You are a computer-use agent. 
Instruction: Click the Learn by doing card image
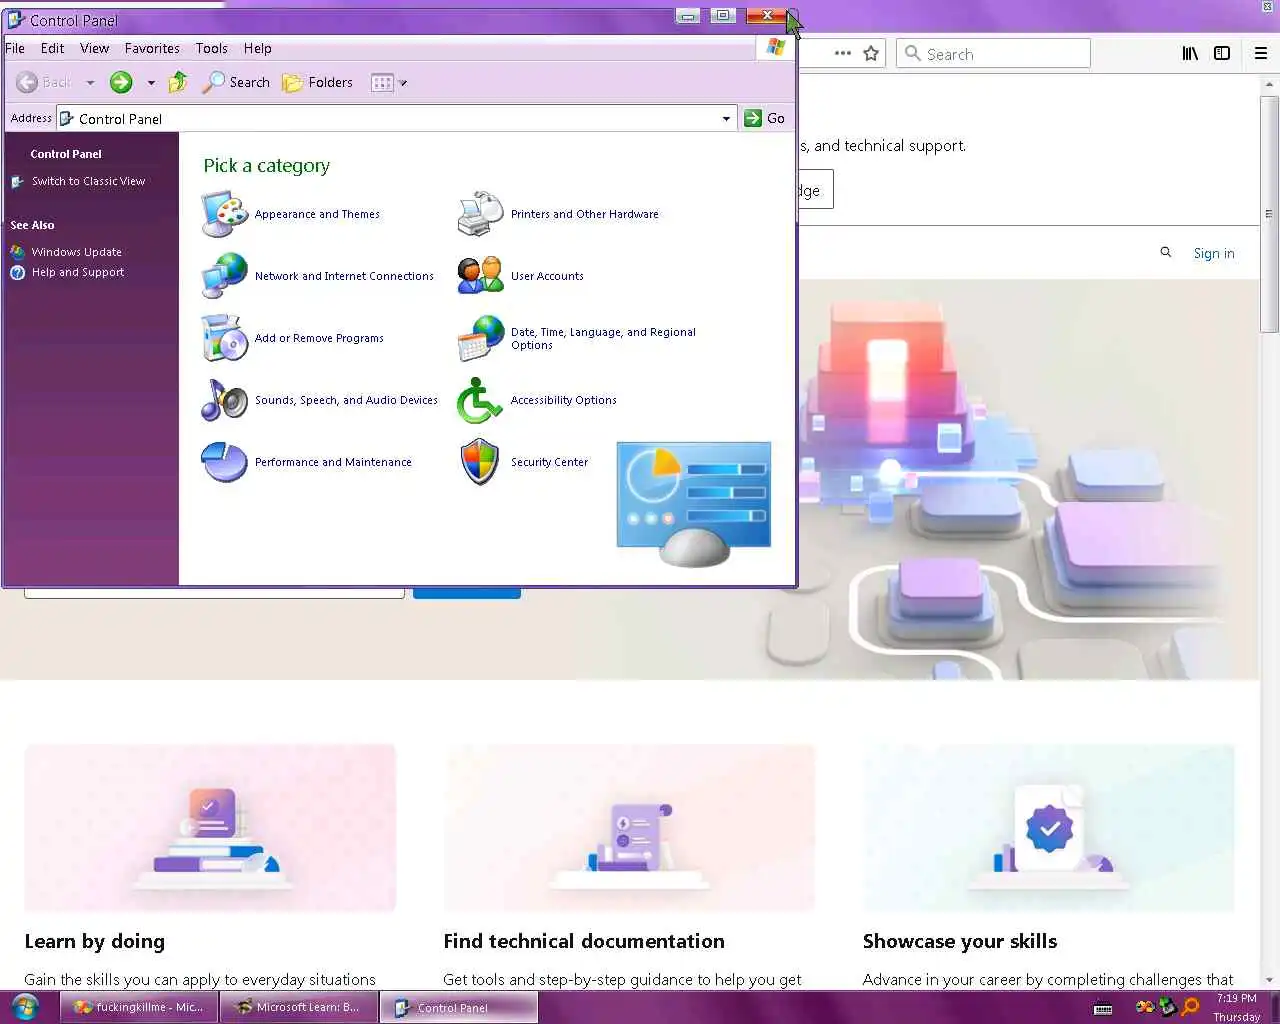[210, 828]
